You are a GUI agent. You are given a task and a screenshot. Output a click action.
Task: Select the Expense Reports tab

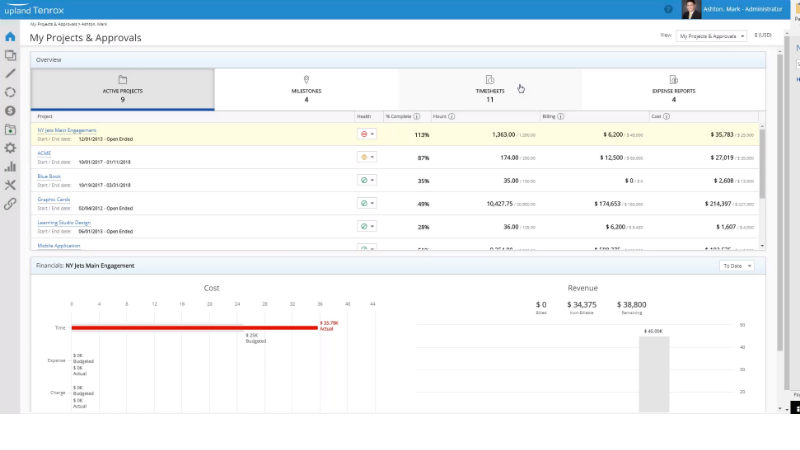coord(673,89)
